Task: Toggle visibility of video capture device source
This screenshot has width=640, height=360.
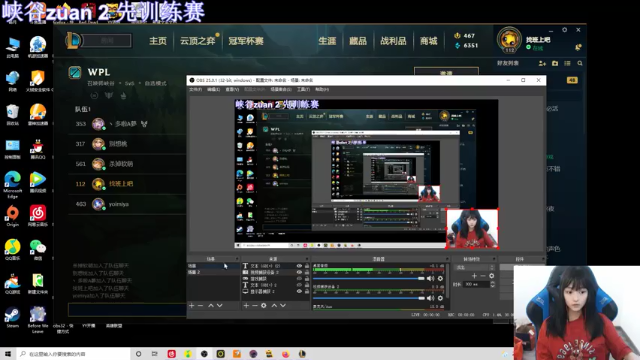Action: (x=299, y=272)
